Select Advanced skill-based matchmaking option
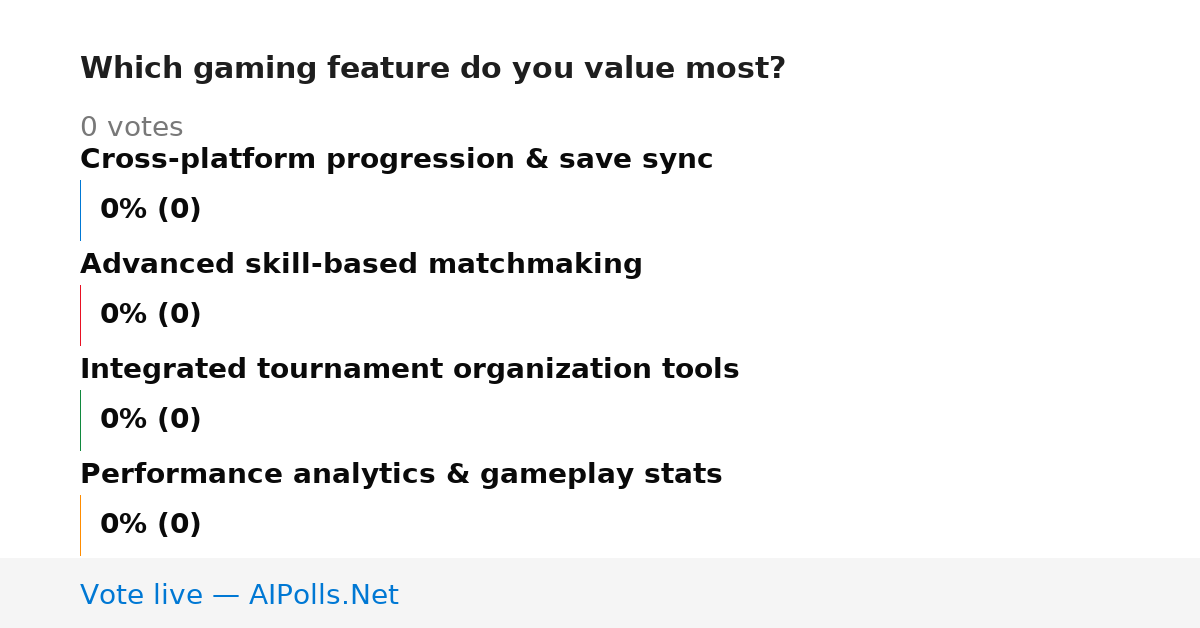The width and height of the screenshot is (1200, 628). pyautogui.click(x=361, y=265)
